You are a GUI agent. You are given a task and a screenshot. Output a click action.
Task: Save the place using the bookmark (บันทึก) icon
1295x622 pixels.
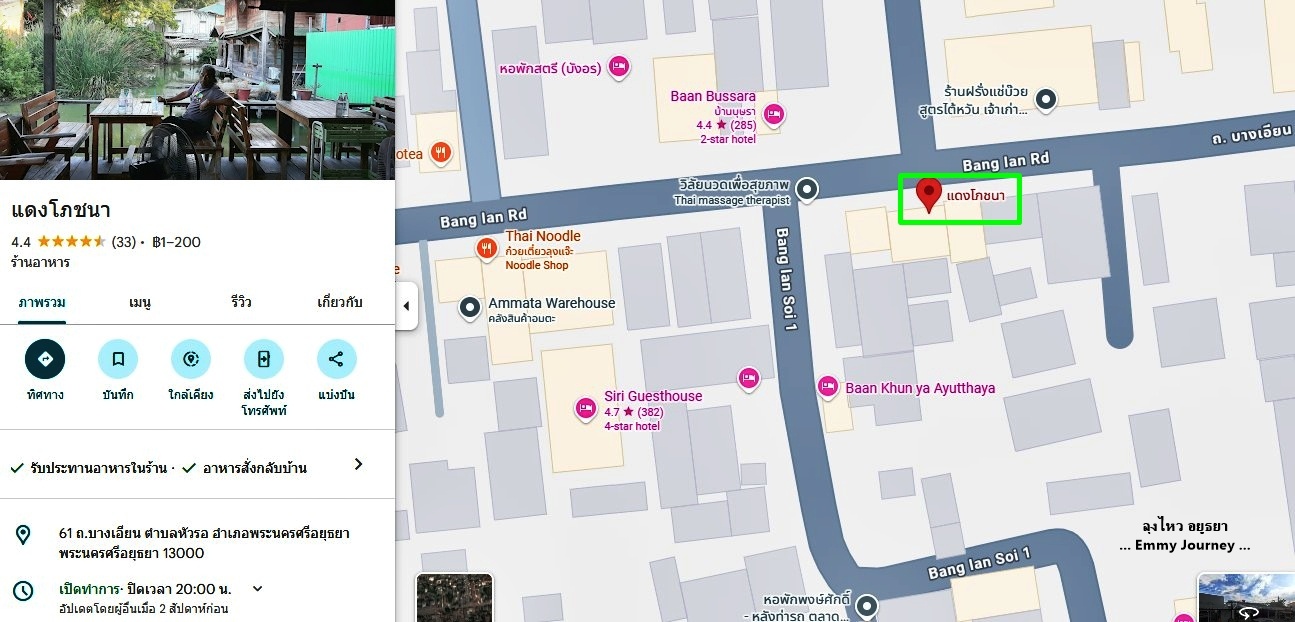pos(118,359)
